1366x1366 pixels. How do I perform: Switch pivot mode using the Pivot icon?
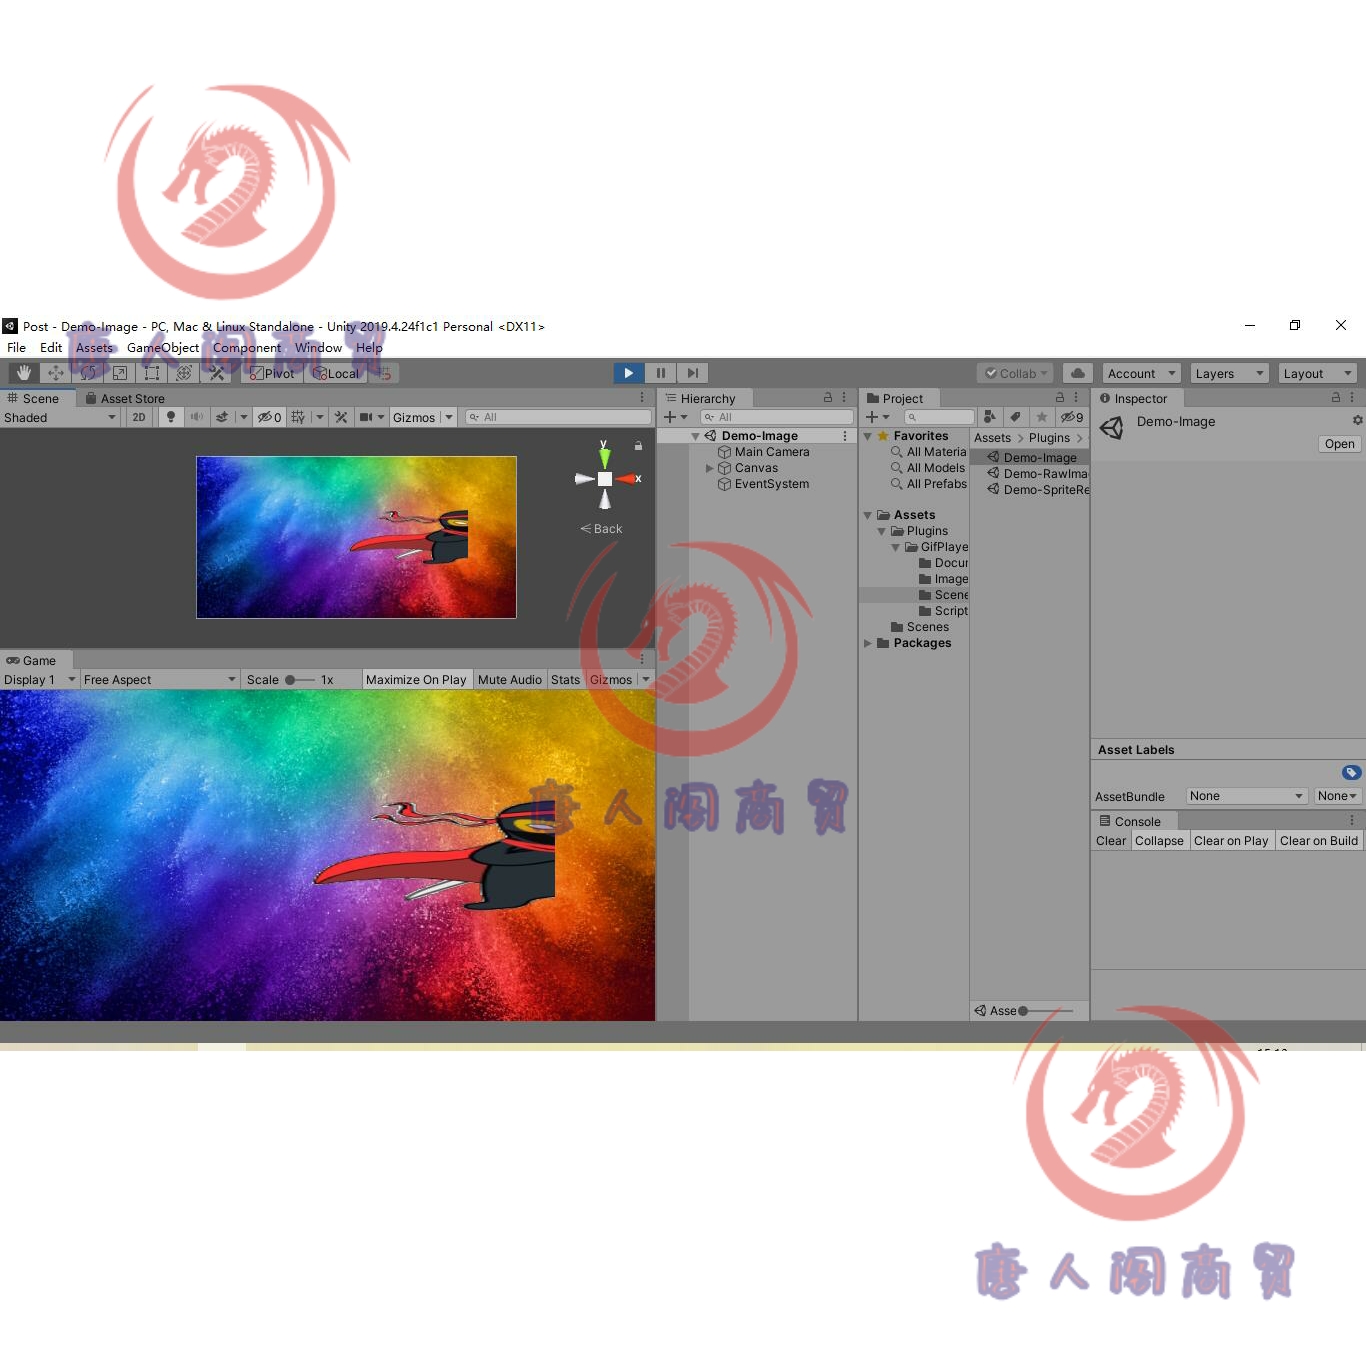(x=271, y=373)
